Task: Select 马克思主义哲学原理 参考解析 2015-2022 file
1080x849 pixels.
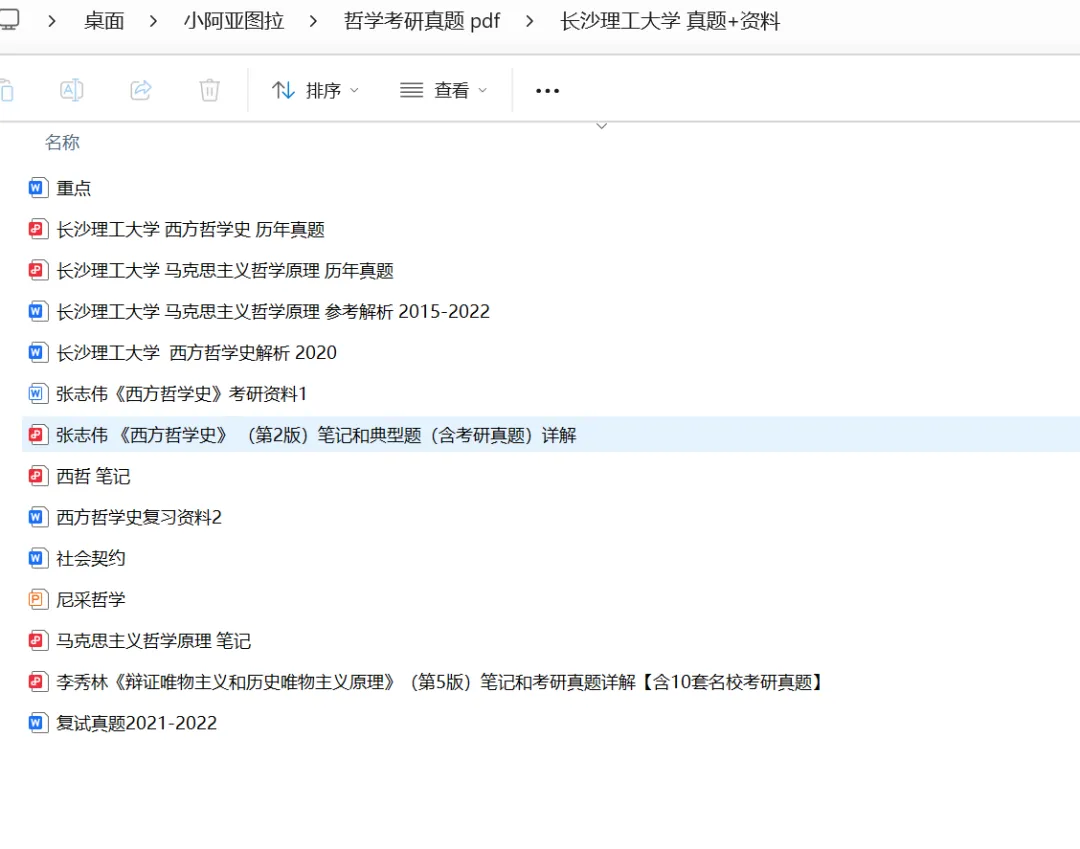Action: [x=273, y=311]
